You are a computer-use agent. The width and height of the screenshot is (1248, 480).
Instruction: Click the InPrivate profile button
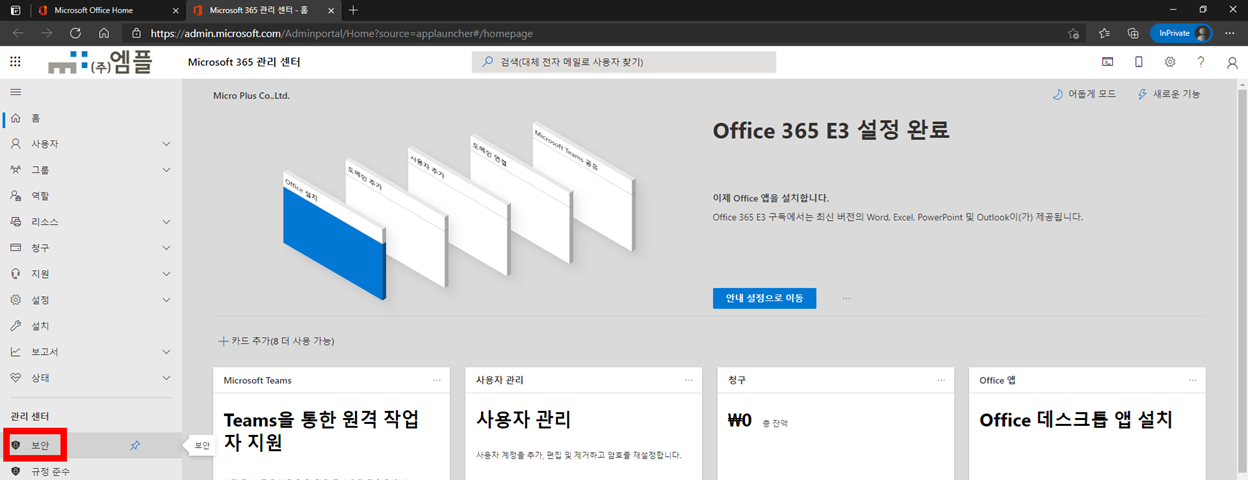point(1181,33)
